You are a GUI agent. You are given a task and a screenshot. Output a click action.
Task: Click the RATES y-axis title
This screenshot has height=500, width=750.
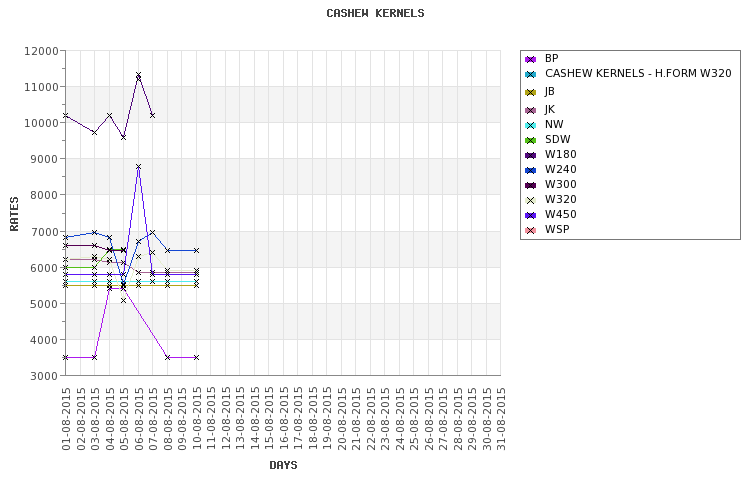click(14, 213)
